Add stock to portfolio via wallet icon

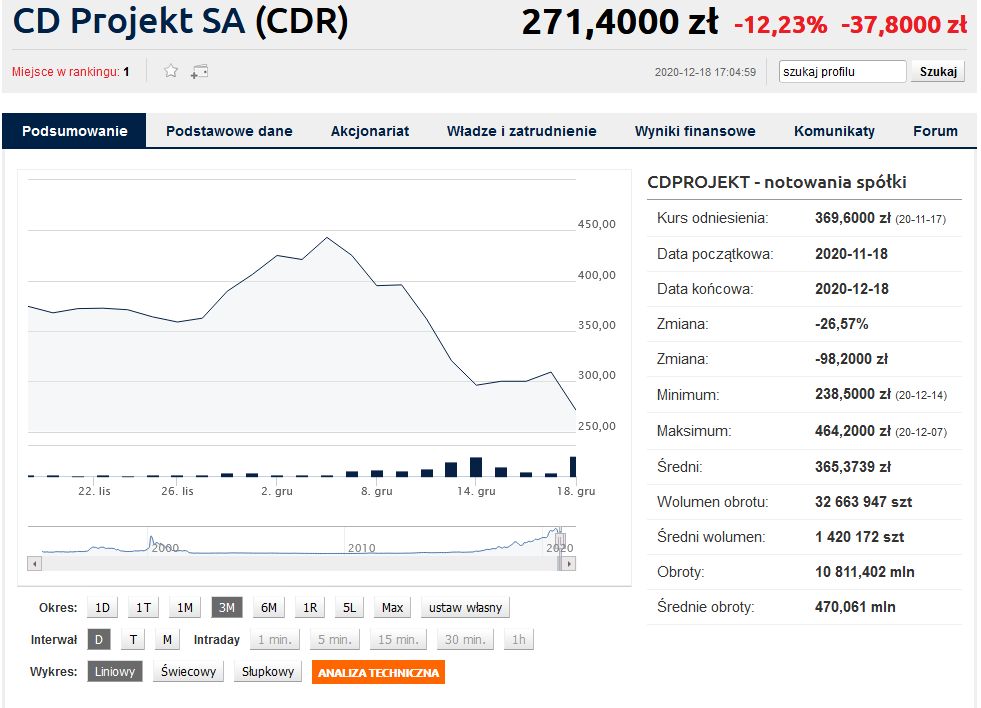199,71
